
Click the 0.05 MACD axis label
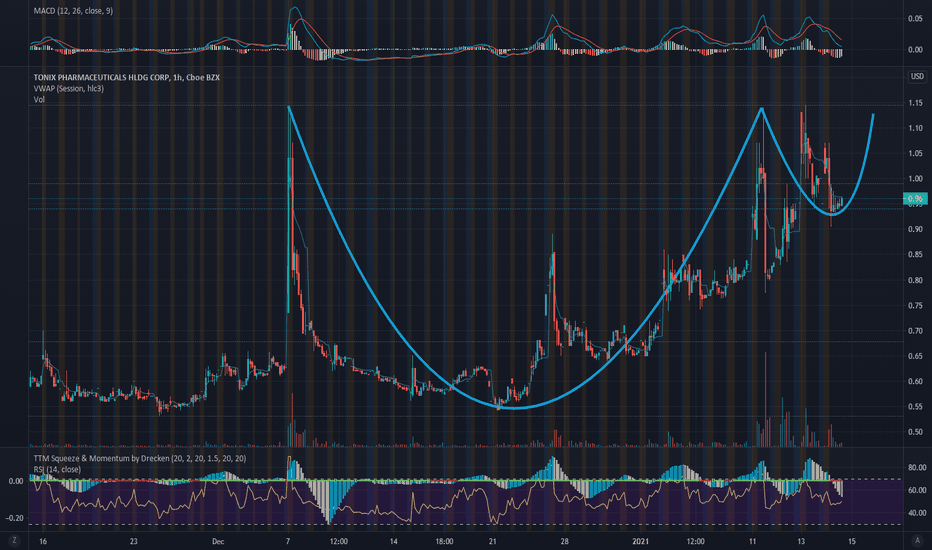[915, 19]
